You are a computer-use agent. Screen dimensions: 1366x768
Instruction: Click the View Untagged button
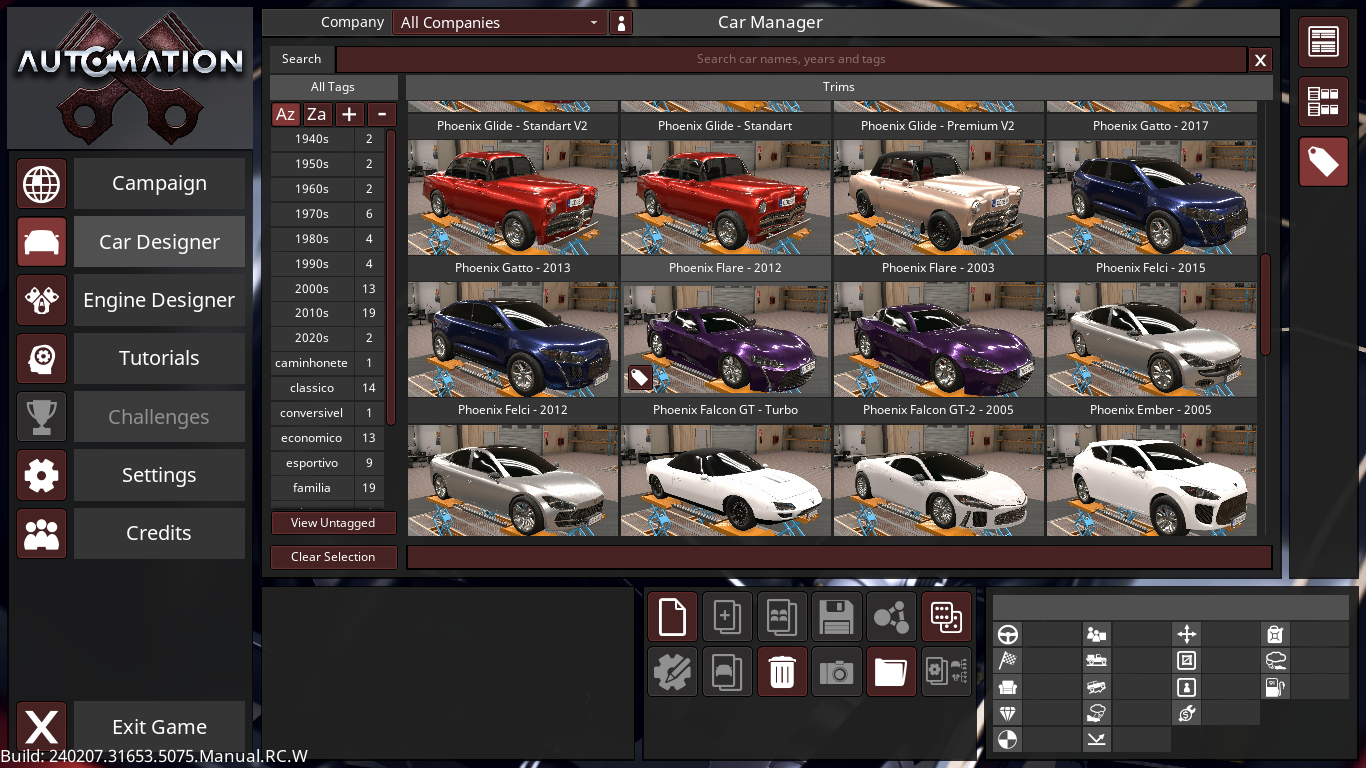[333, 523]
